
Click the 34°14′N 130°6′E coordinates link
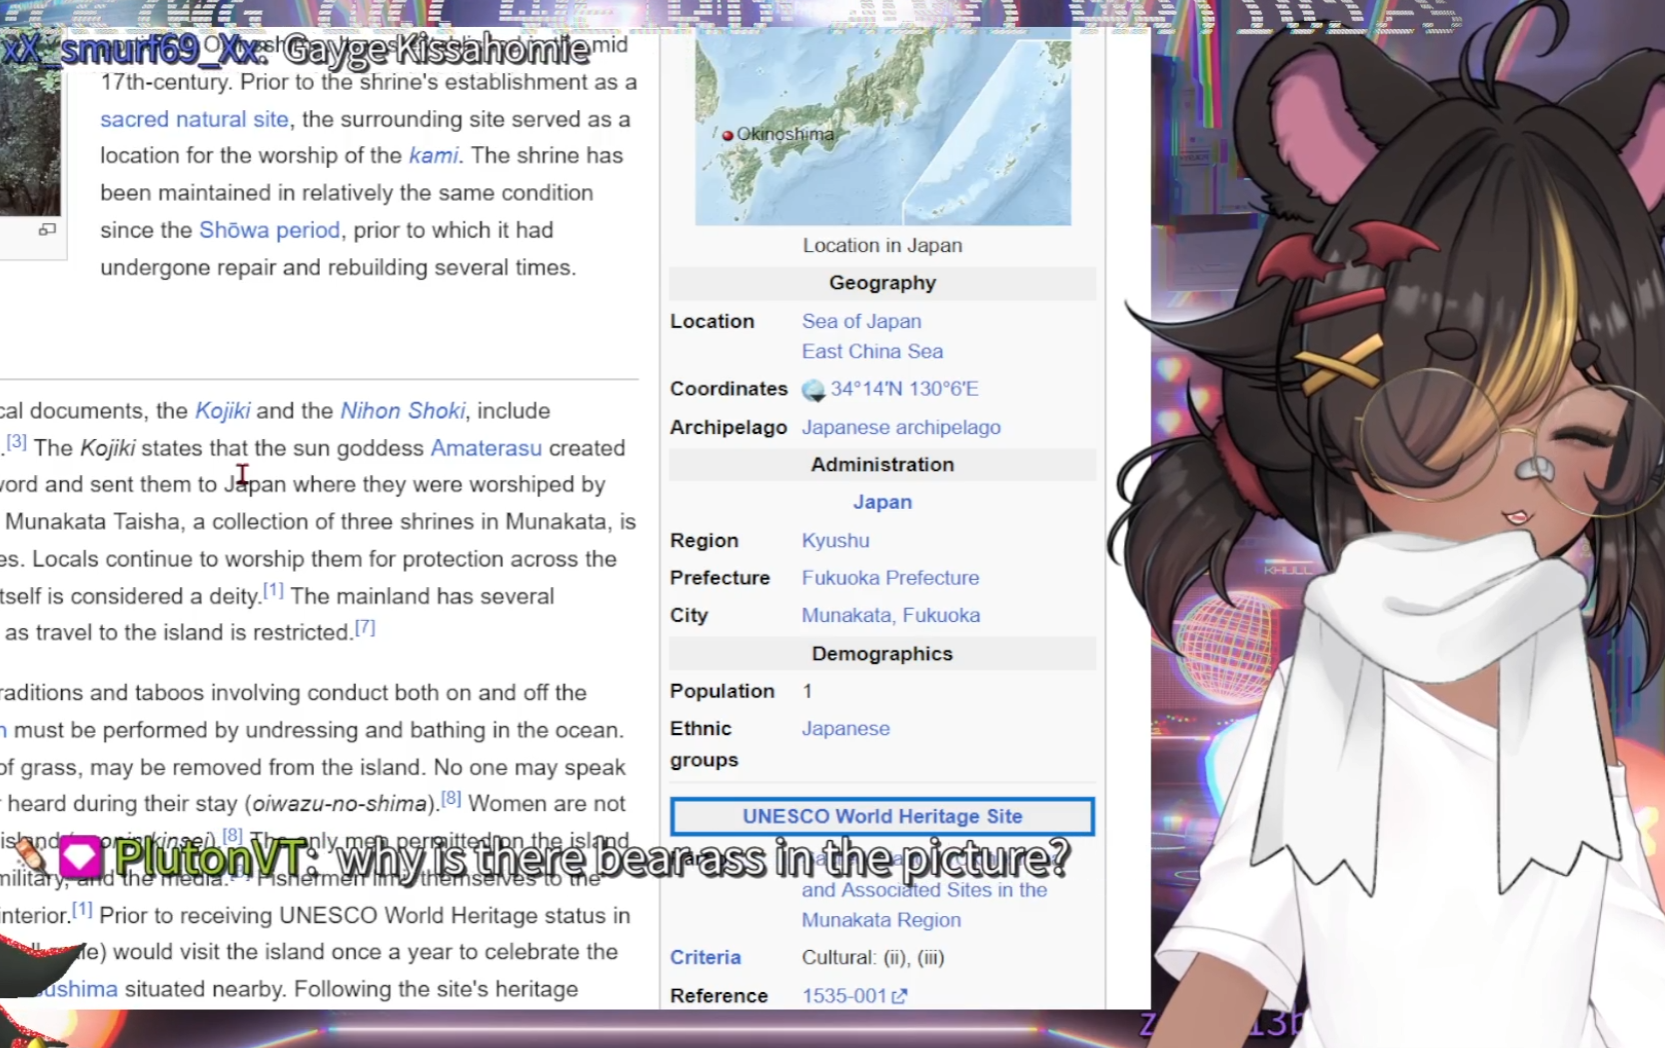(x=904, y=389)
